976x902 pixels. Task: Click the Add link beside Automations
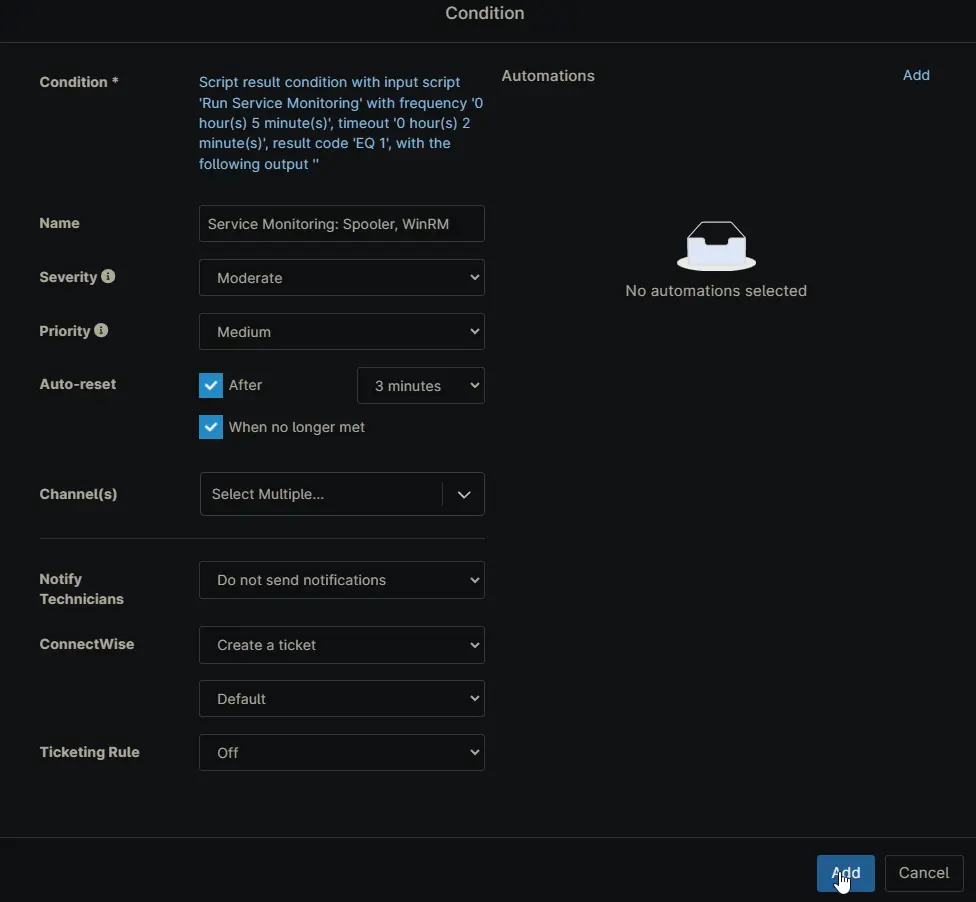(x=916, y=75)
